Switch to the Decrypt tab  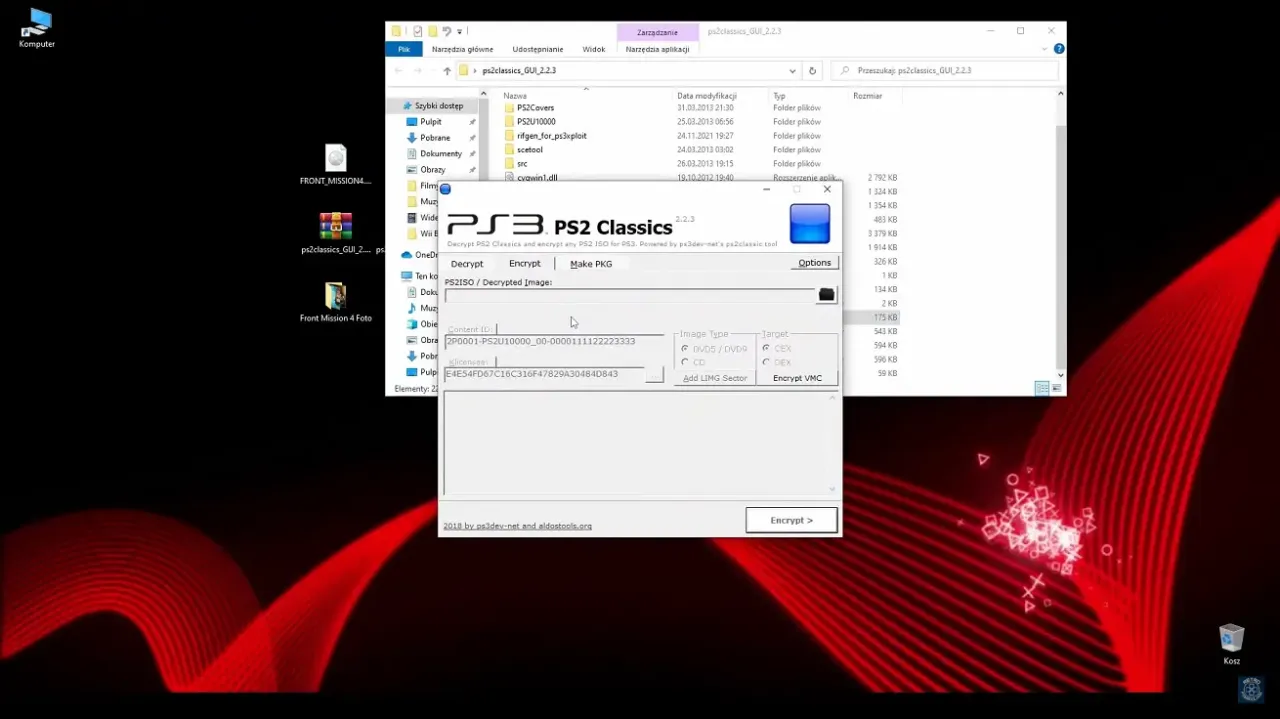(x=467, y=264)
